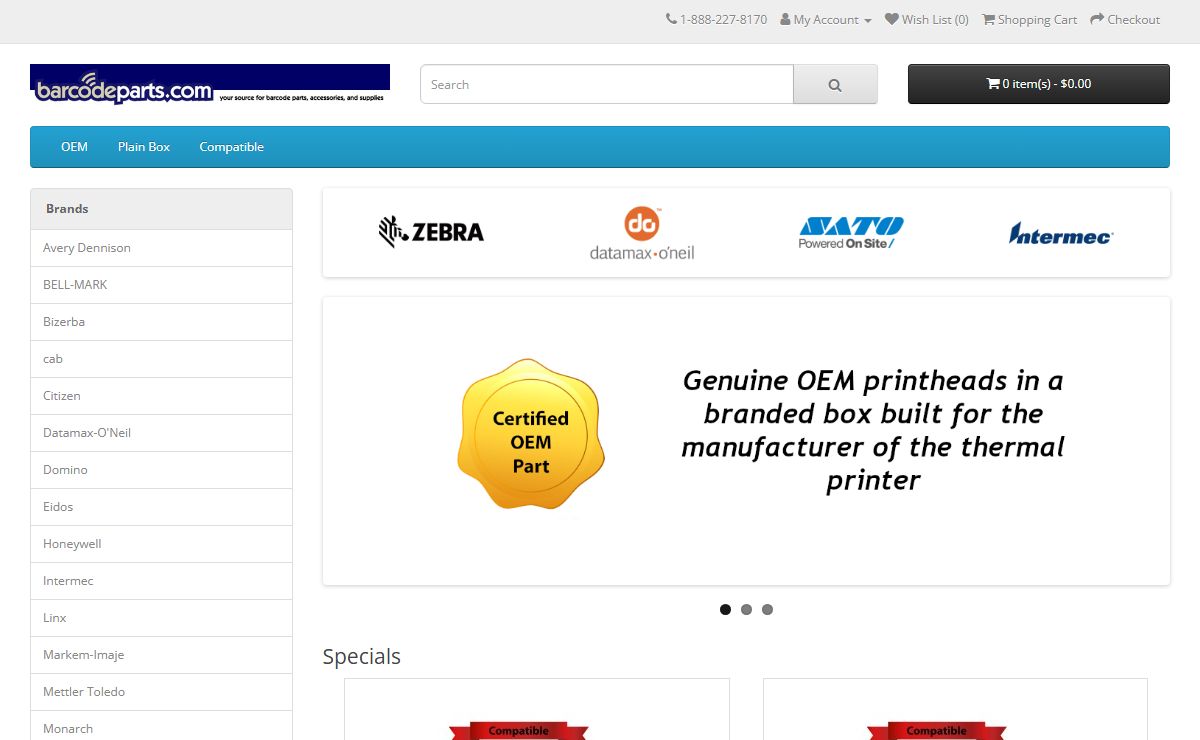Open Datamax-O'Neil brand in sidebar list
Viewport: 1200px width, 740px height.
(161, 433)
